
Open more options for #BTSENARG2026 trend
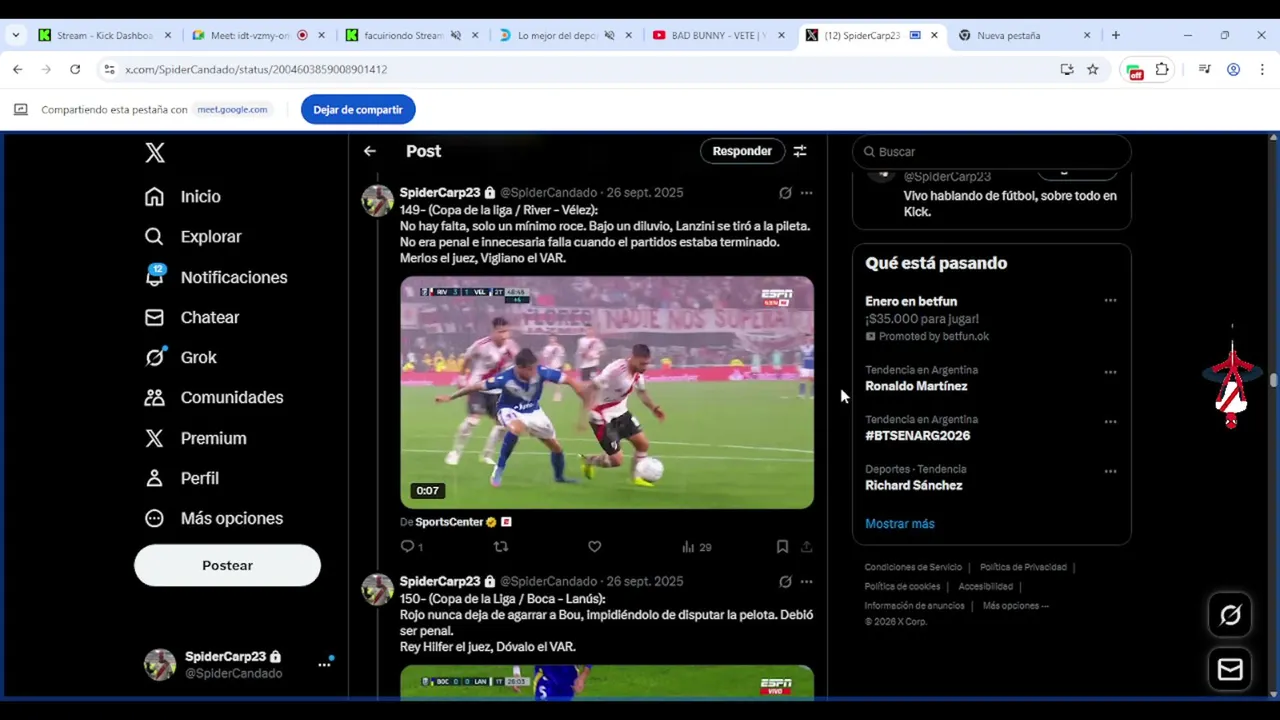tap(1110, 422)
